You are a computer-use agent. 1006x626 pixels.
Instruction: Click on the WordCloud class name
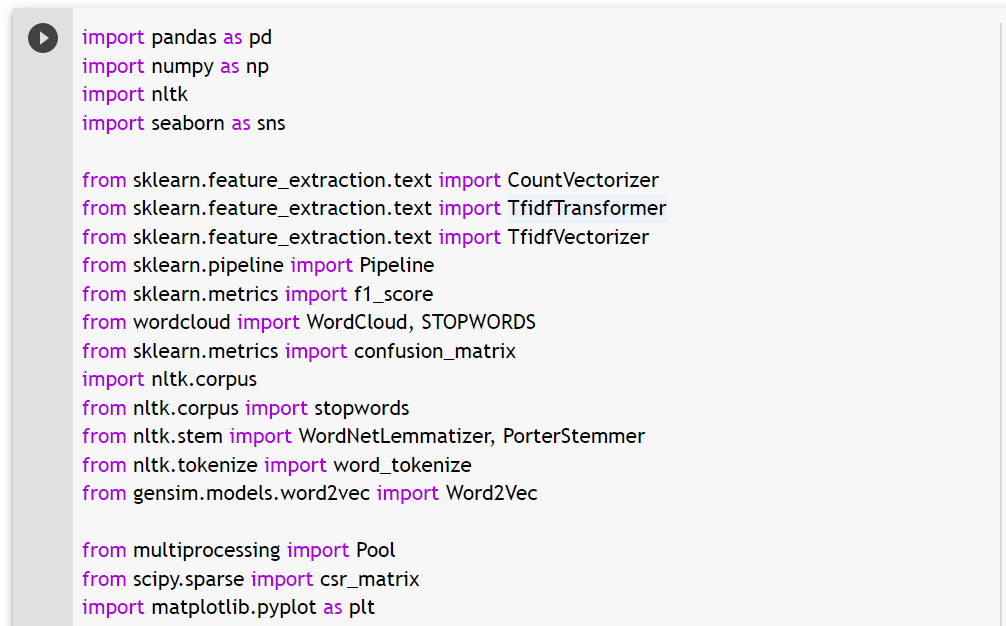(x=357, y=322)
